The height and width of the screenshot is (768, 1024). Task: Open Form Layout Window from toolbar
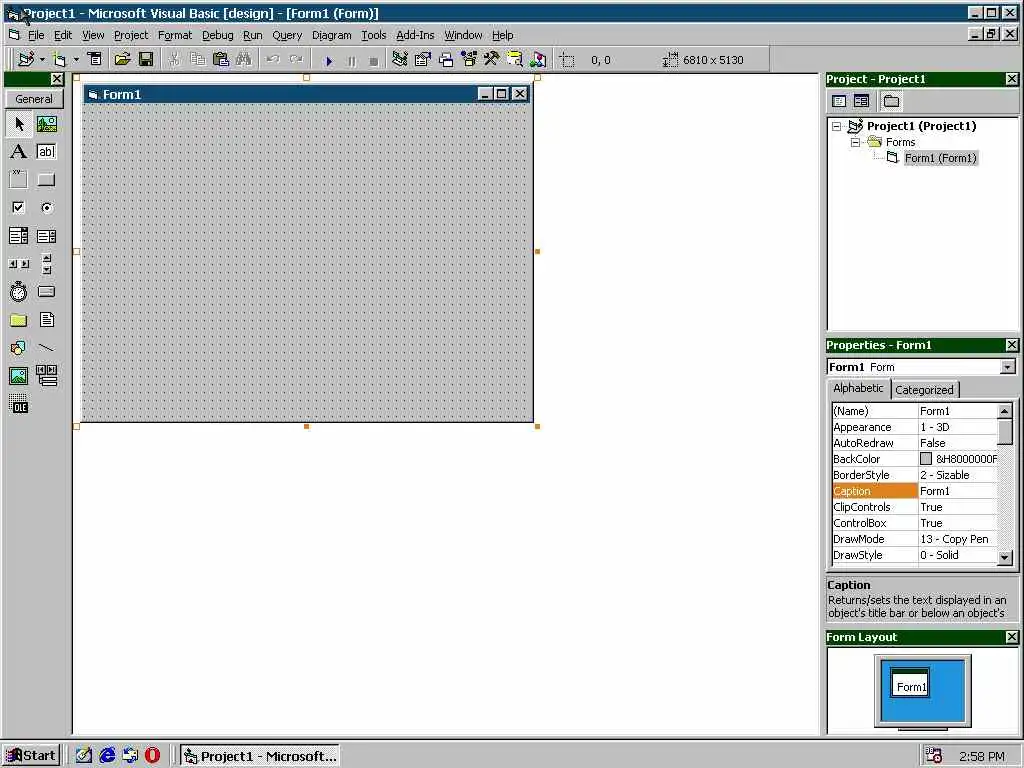click(446, 59)
